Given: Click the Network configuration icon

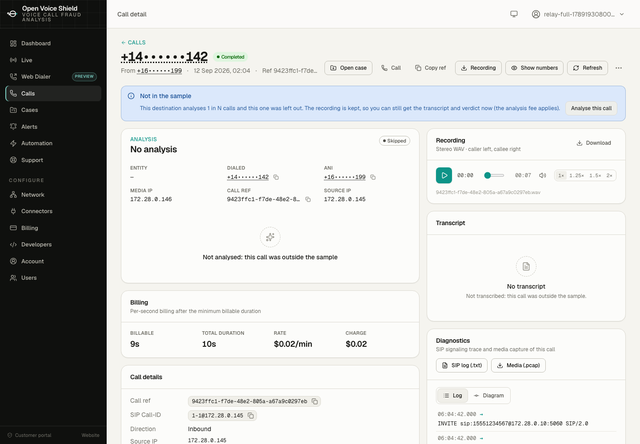Looking at the screenshot, I should click(13, 195).
